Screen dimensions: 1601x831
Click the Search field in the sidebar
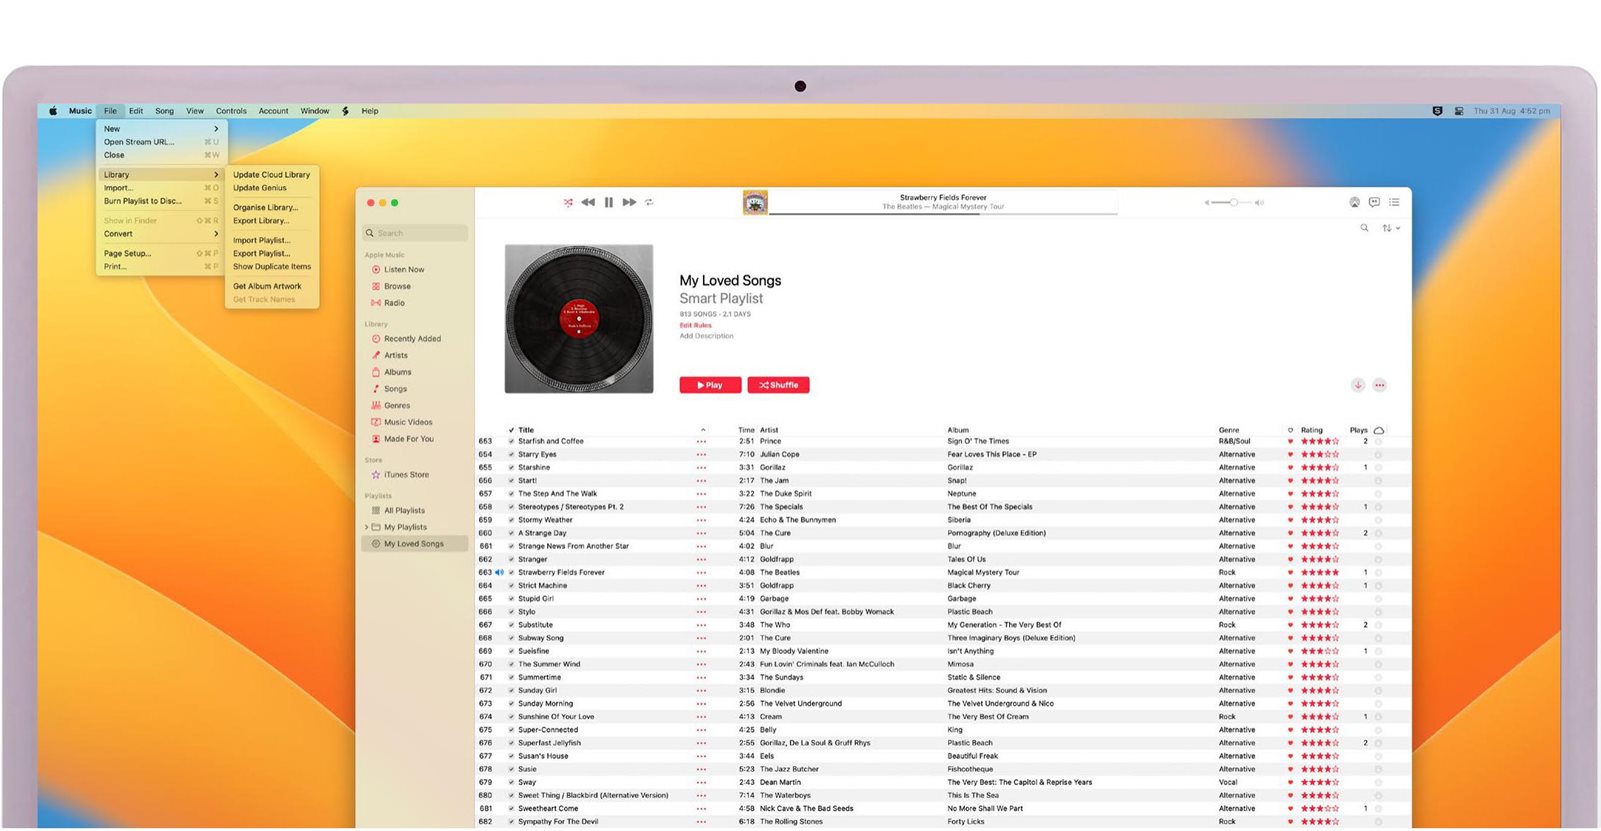click(x=415, y=233)
